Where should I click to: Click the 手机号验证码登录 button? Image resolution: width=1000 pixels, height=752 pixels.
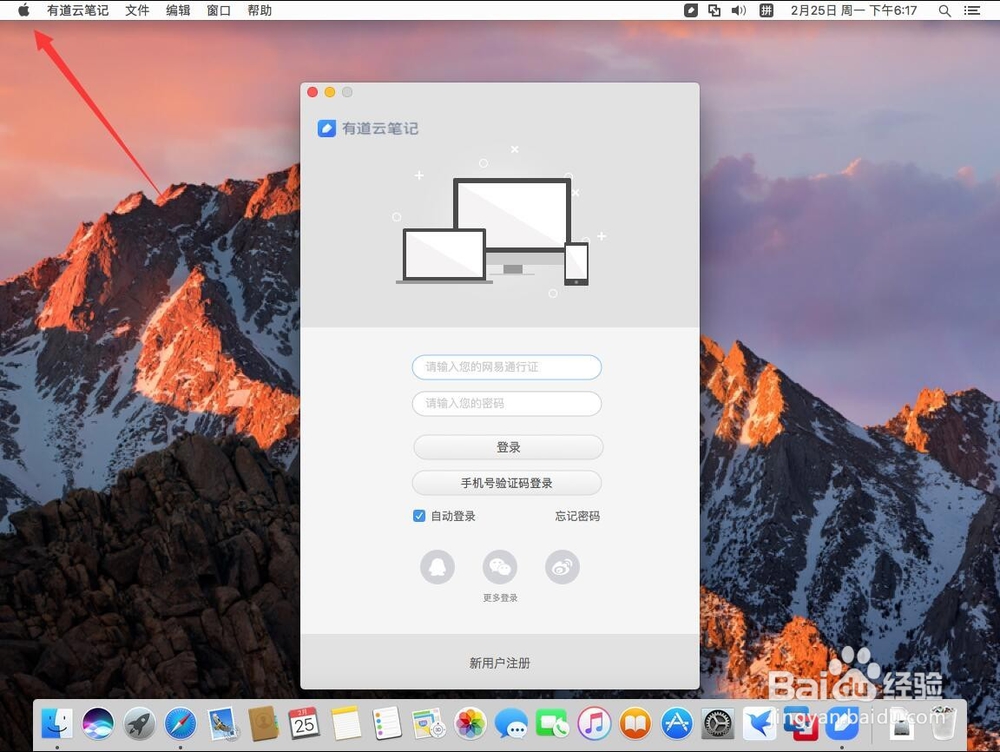pos(507,483)
